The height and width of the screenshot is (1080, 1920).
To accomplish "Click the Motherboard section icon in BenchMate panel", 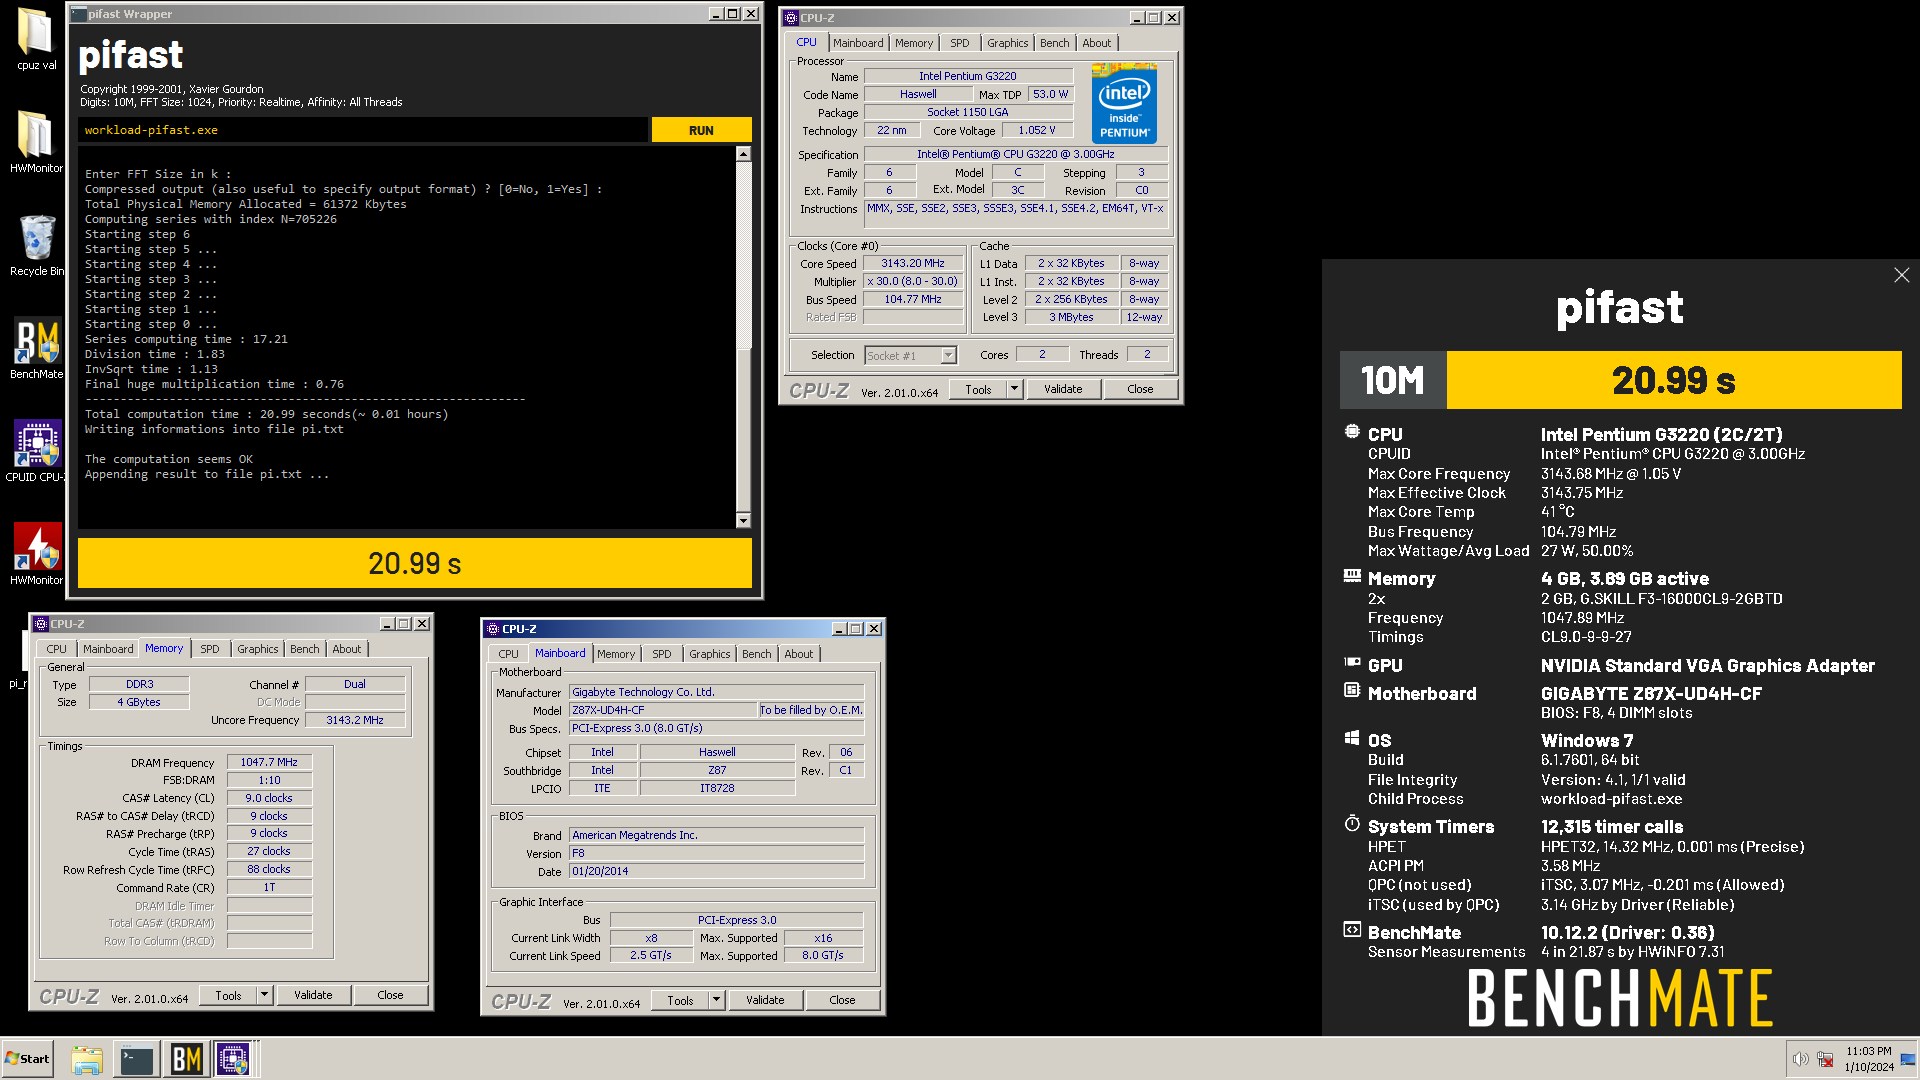I will [1352, 690].
